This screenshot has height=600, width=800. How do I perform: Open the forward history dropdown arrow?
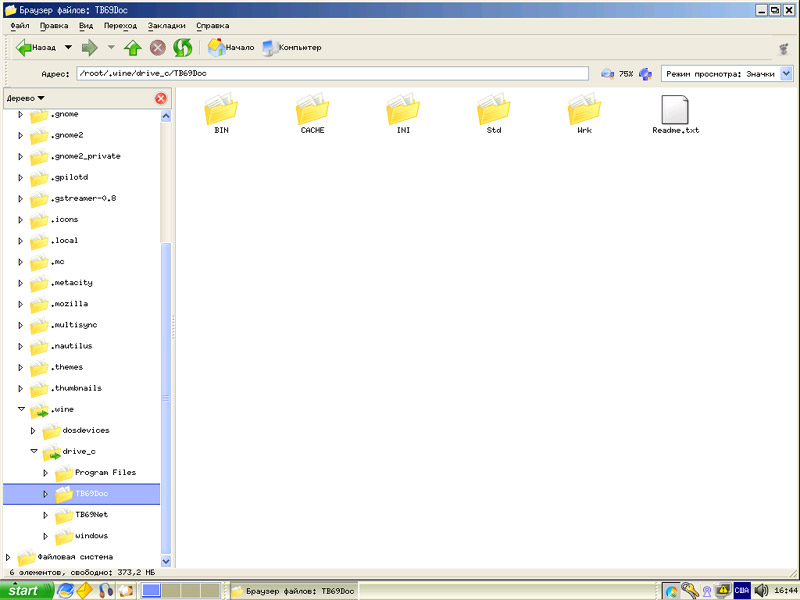click(x=111, y=47)
